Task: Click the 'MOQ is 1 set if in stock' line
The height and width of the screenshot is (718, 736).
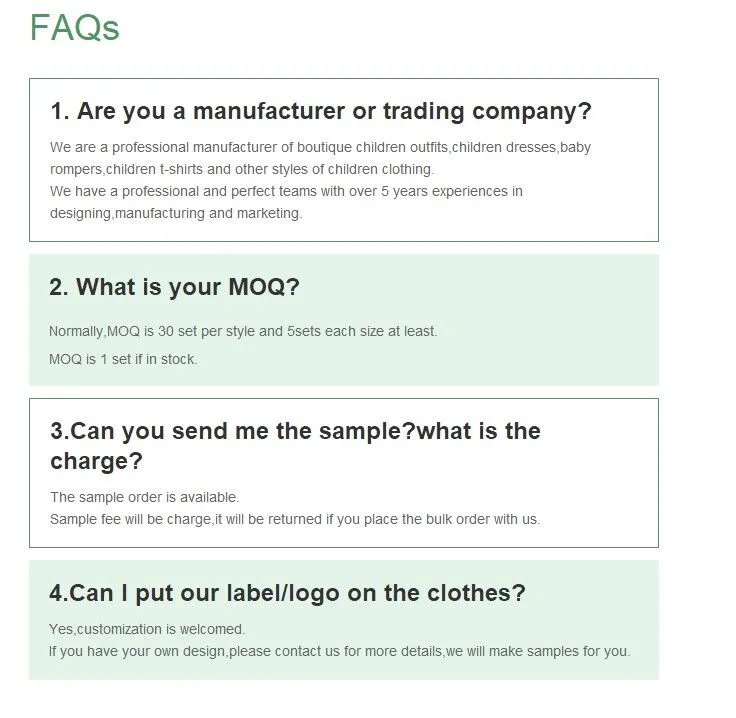Action: click(x=123, y=359)
